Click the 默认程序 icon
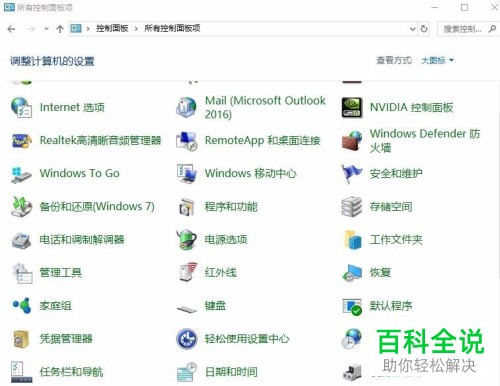 coord(352,306)
